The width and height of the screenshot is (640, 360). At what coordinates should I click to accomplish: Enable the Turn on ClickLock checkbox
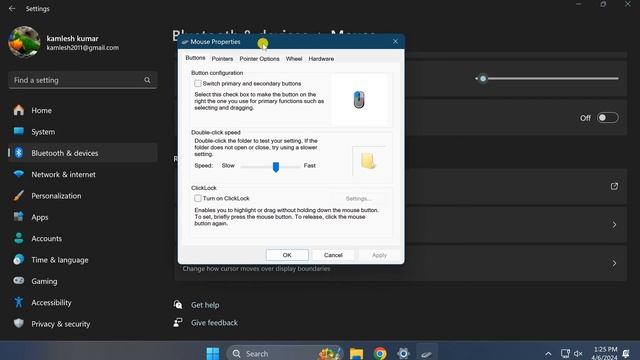[x=198, y=198]
